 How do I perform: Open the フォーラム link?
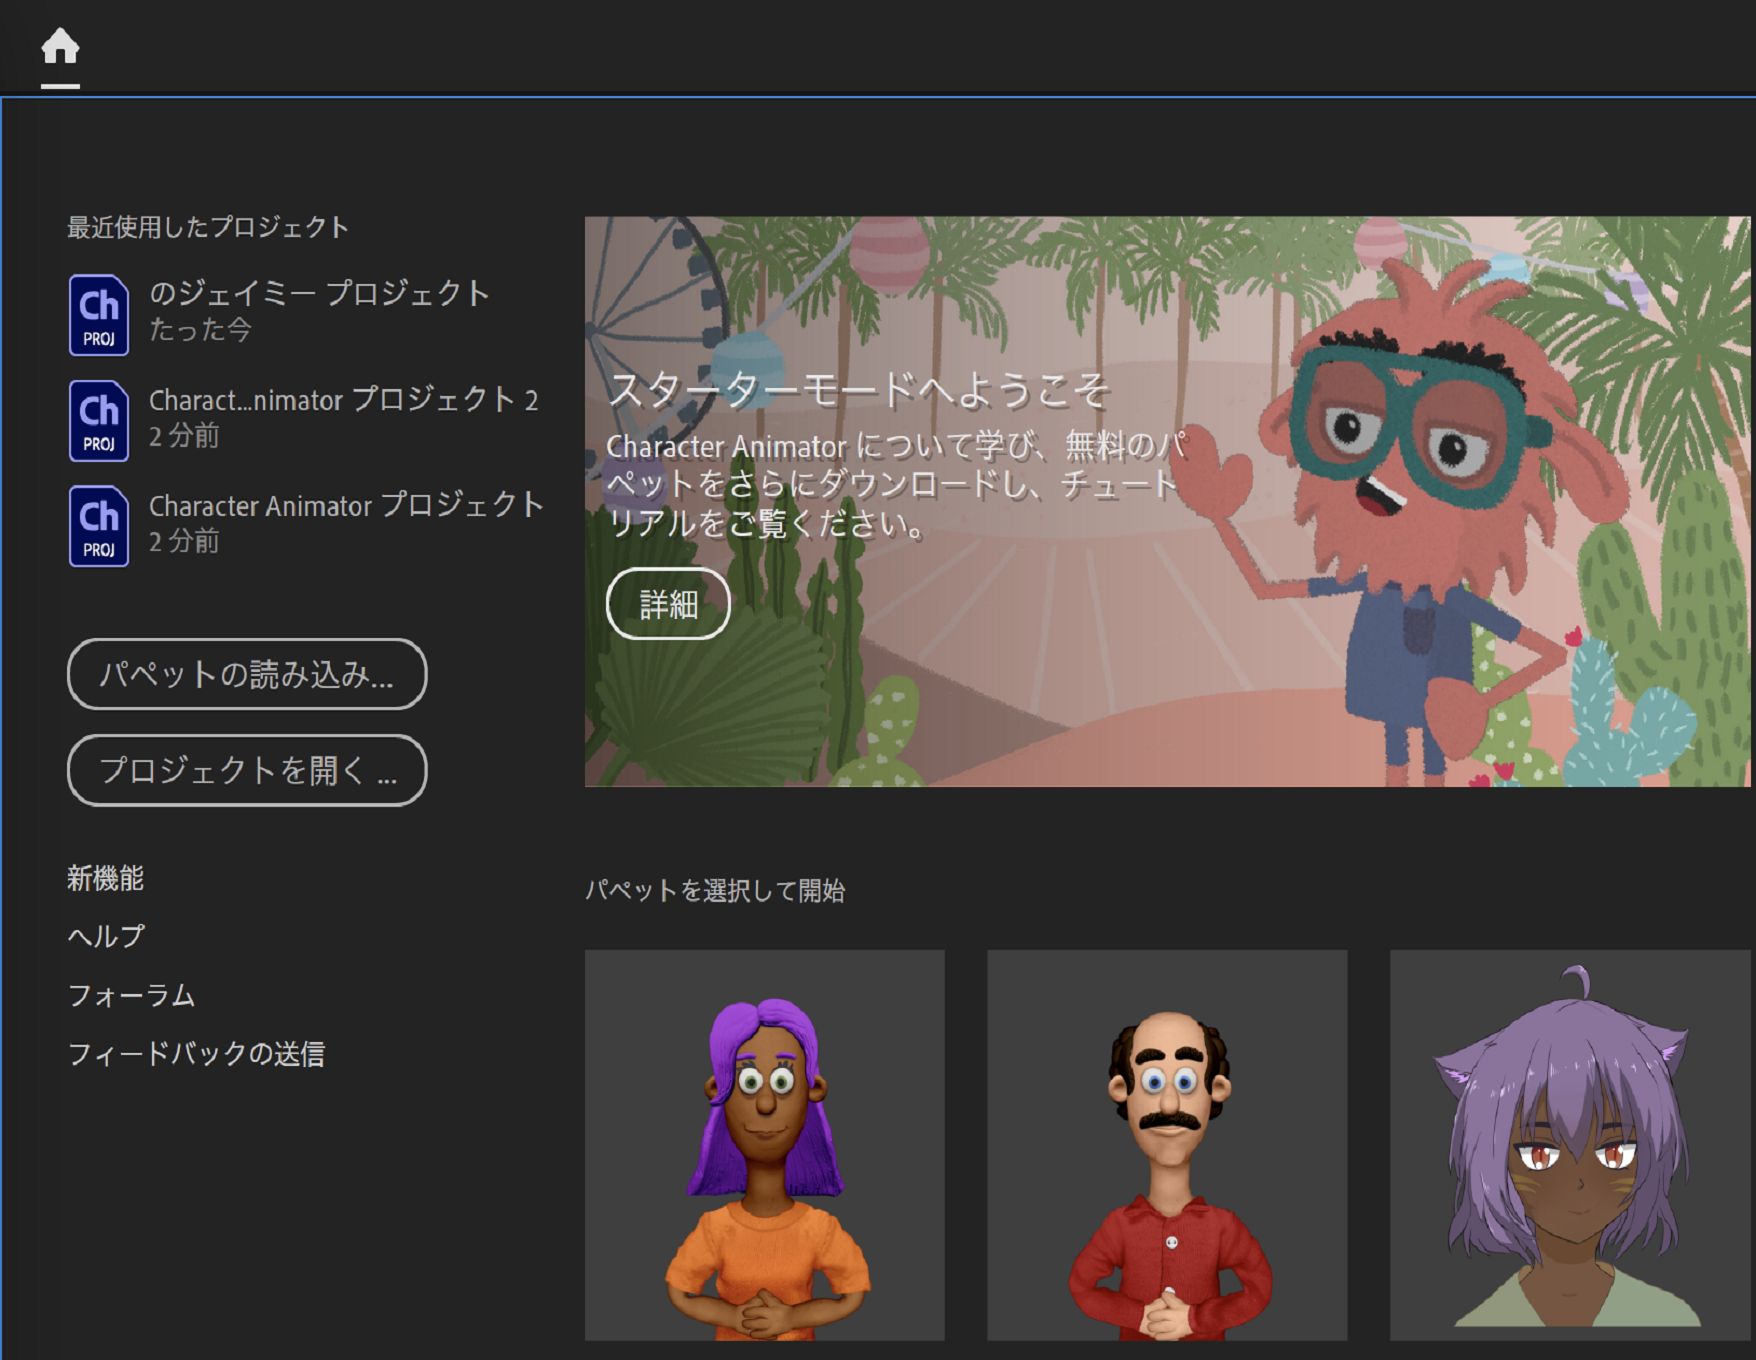(131, 995)
